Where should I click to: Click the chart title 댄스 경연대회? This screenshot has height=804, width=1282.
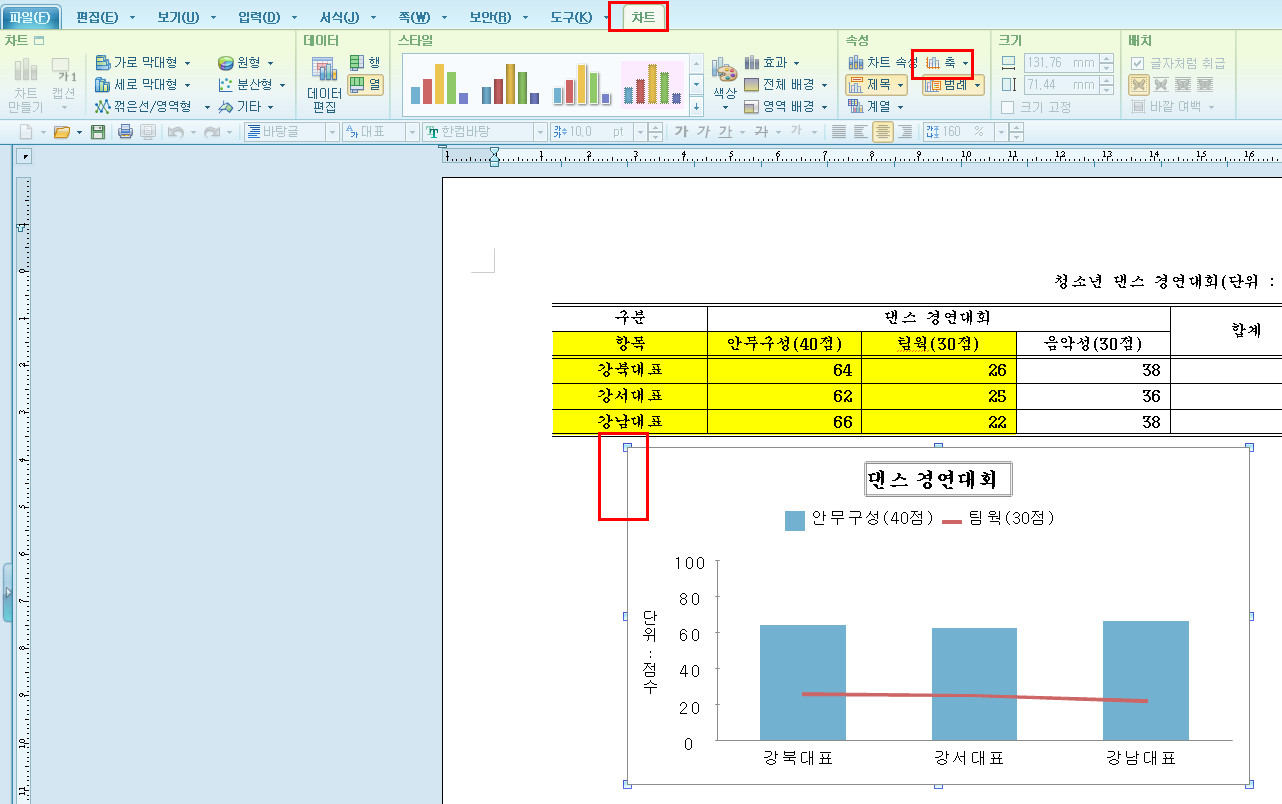(938, 480)
